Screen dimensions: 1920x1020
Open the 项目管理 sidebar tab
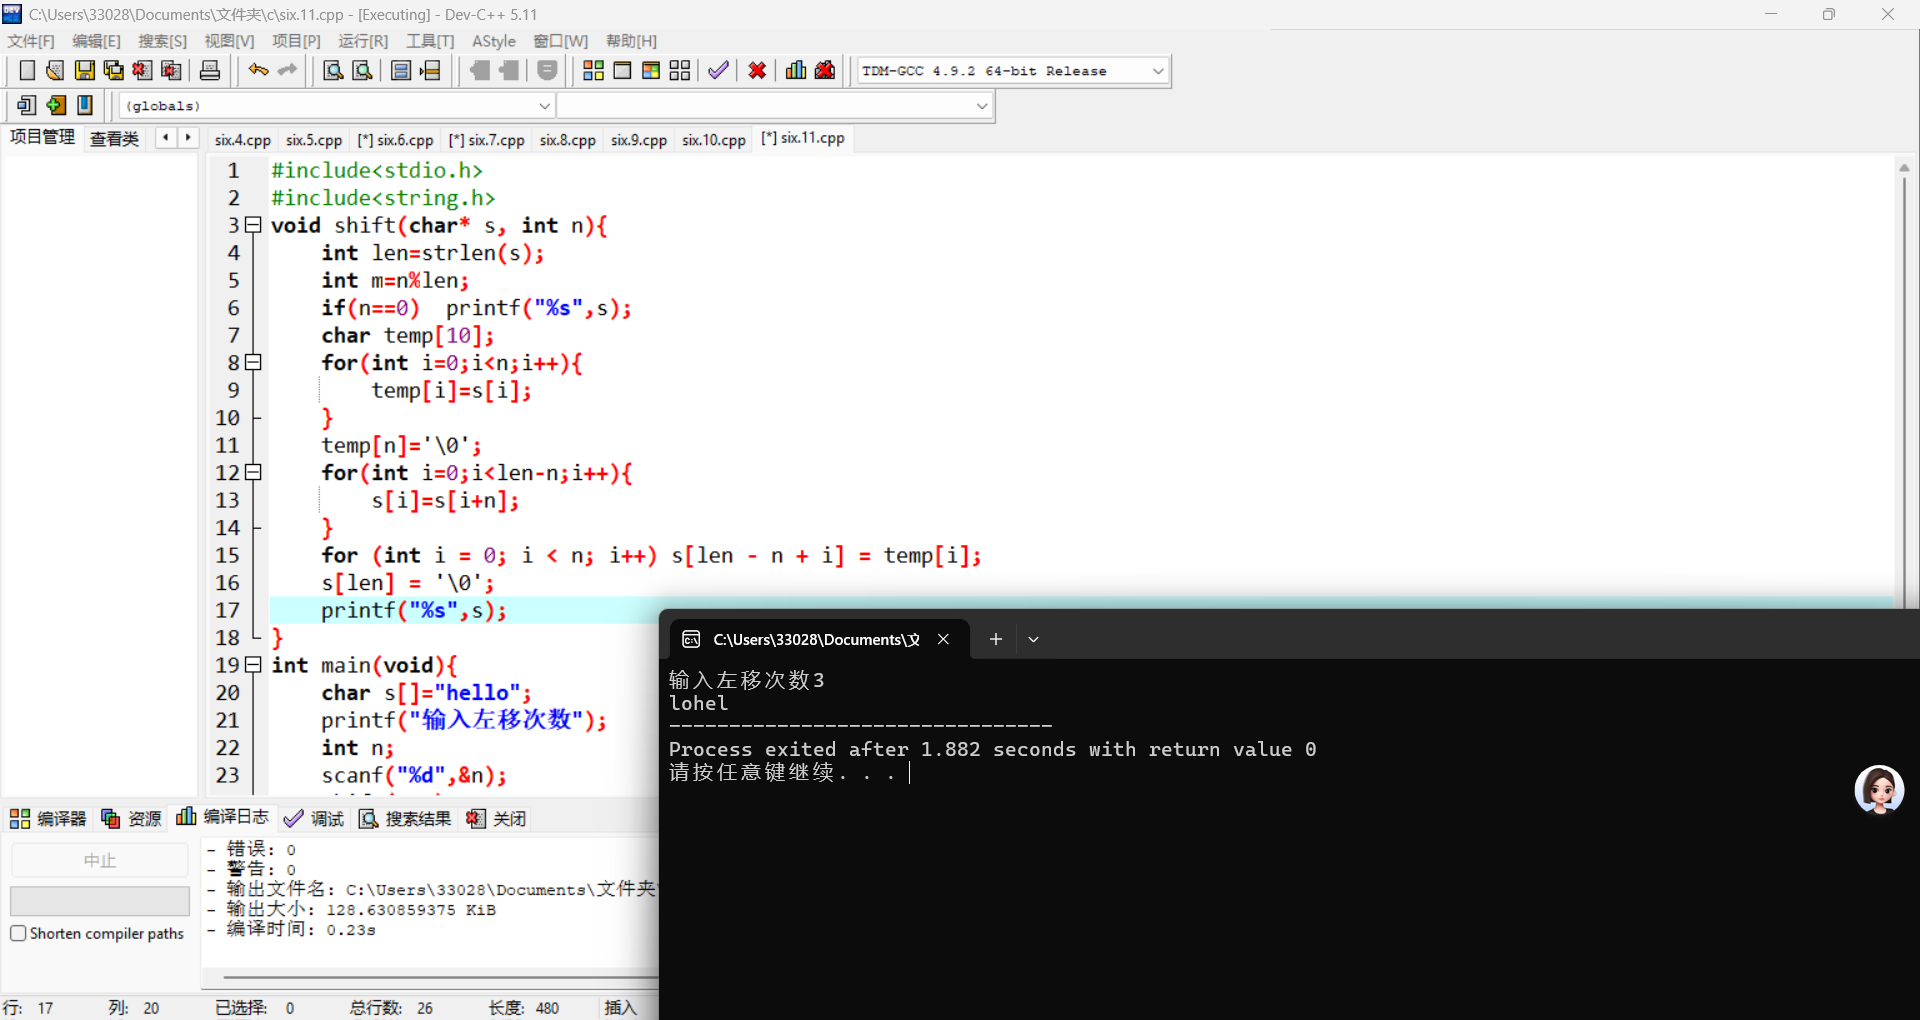point(42,137)
